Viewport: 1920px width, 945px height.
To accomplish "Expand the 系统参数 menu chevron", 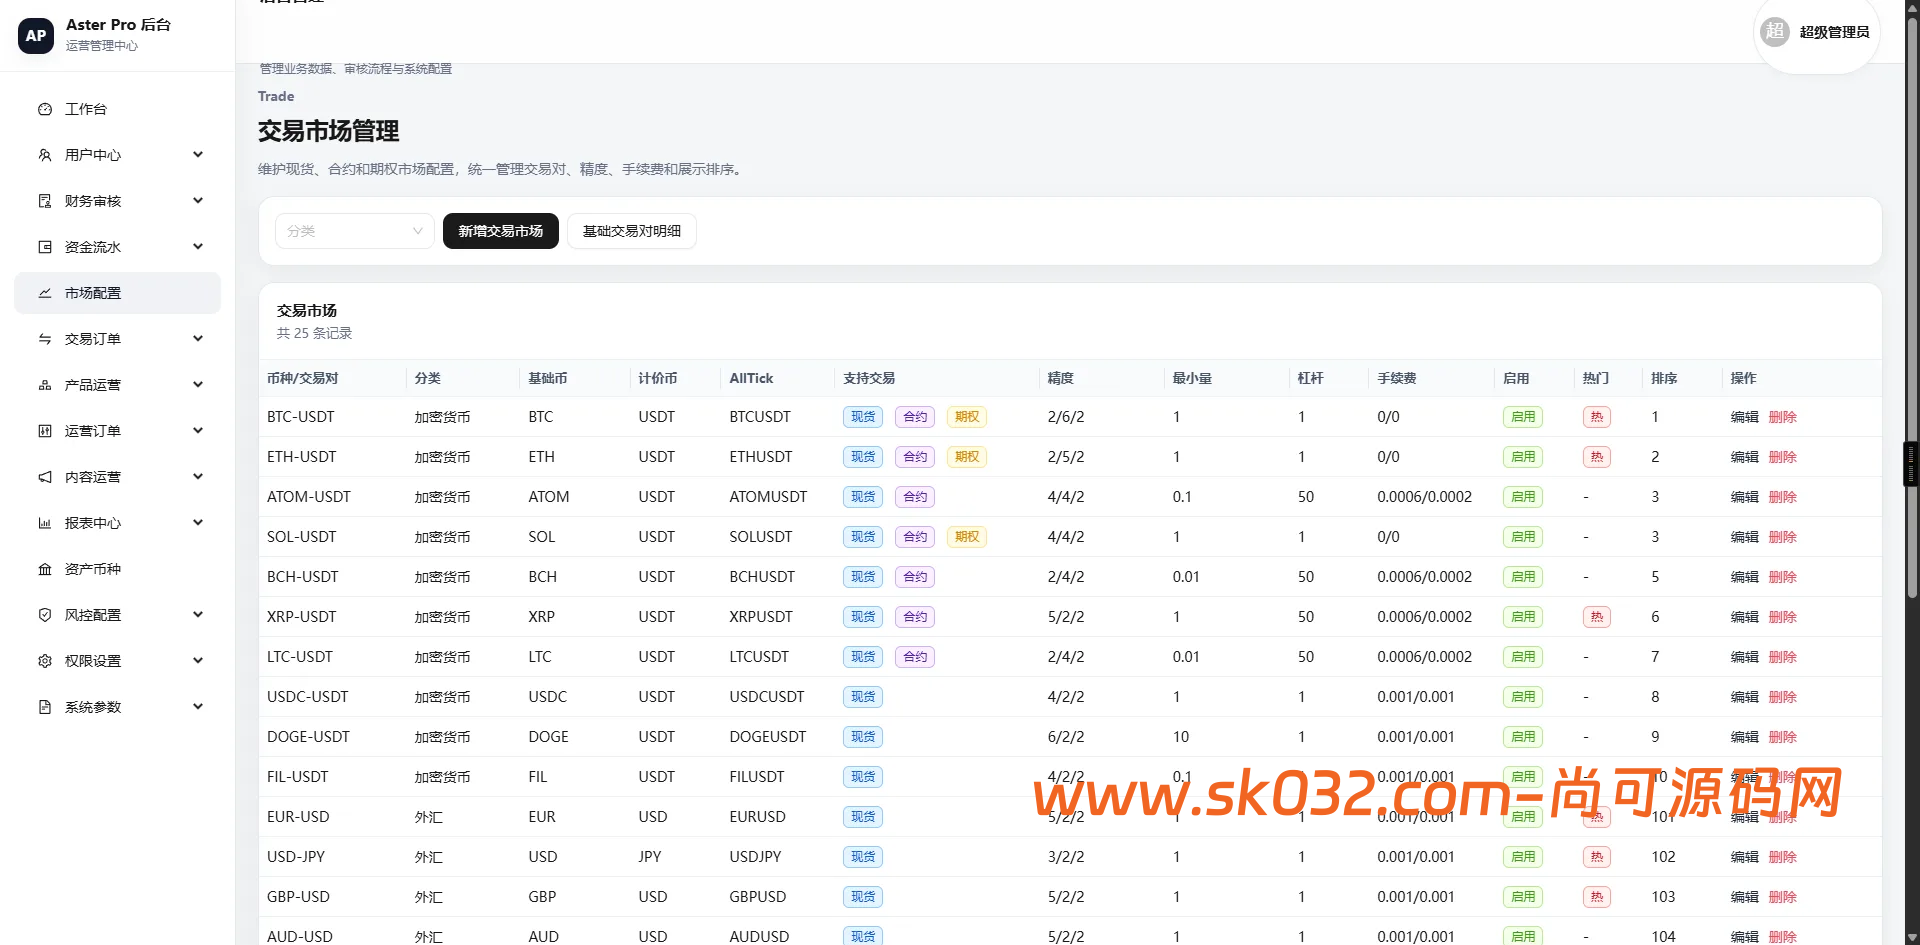I will pyautogui.click(x=198, y=706).
